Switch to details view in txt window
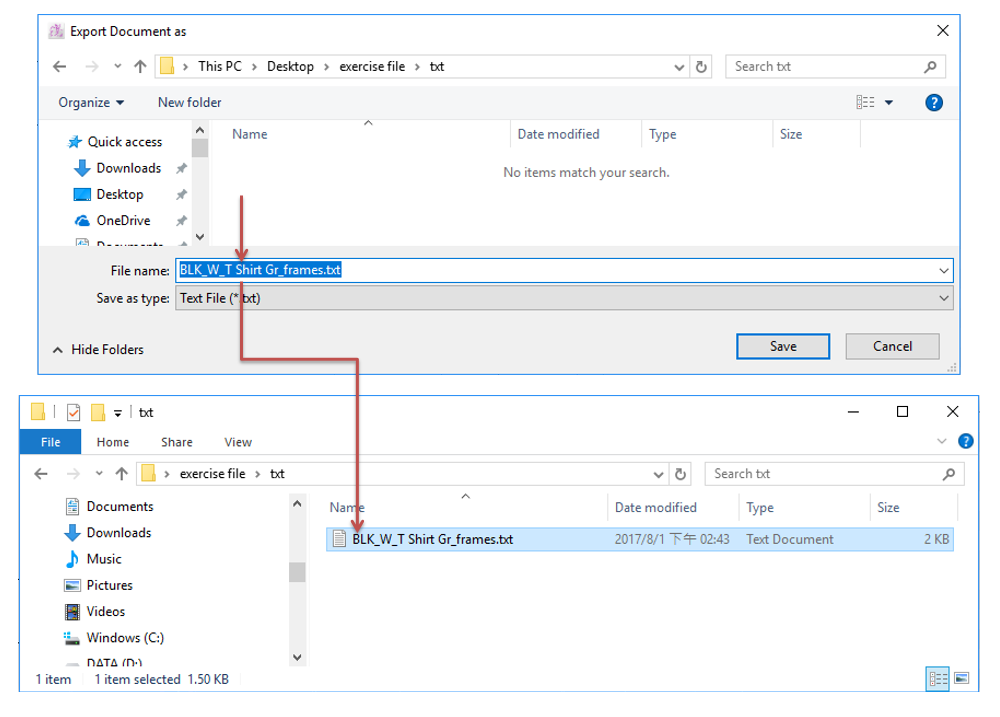The height and width of the screenshot is (717, 1000). (938, 678)
